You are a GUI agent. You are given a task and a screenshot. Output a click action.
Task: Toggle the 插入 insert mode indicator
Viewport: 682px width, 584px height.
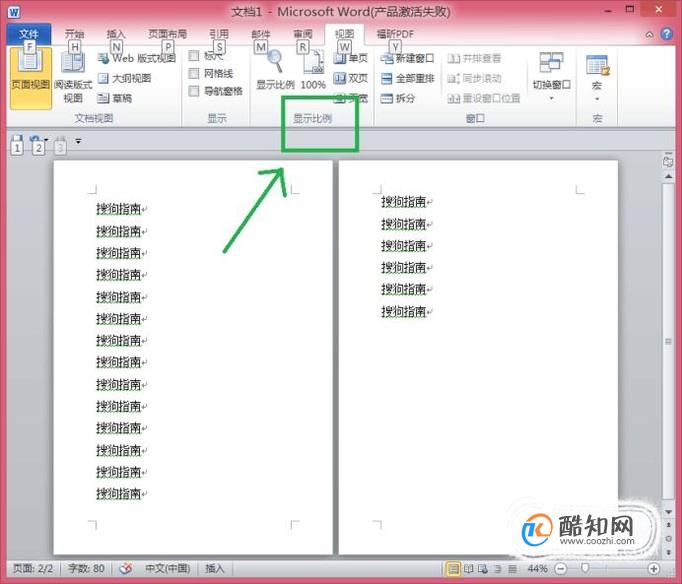click(214, 568)
